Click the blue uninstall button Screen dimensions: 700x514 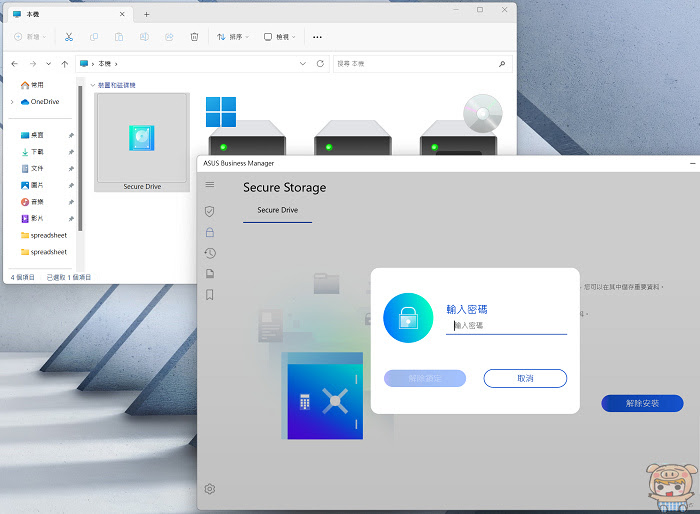tap(642, 403)
